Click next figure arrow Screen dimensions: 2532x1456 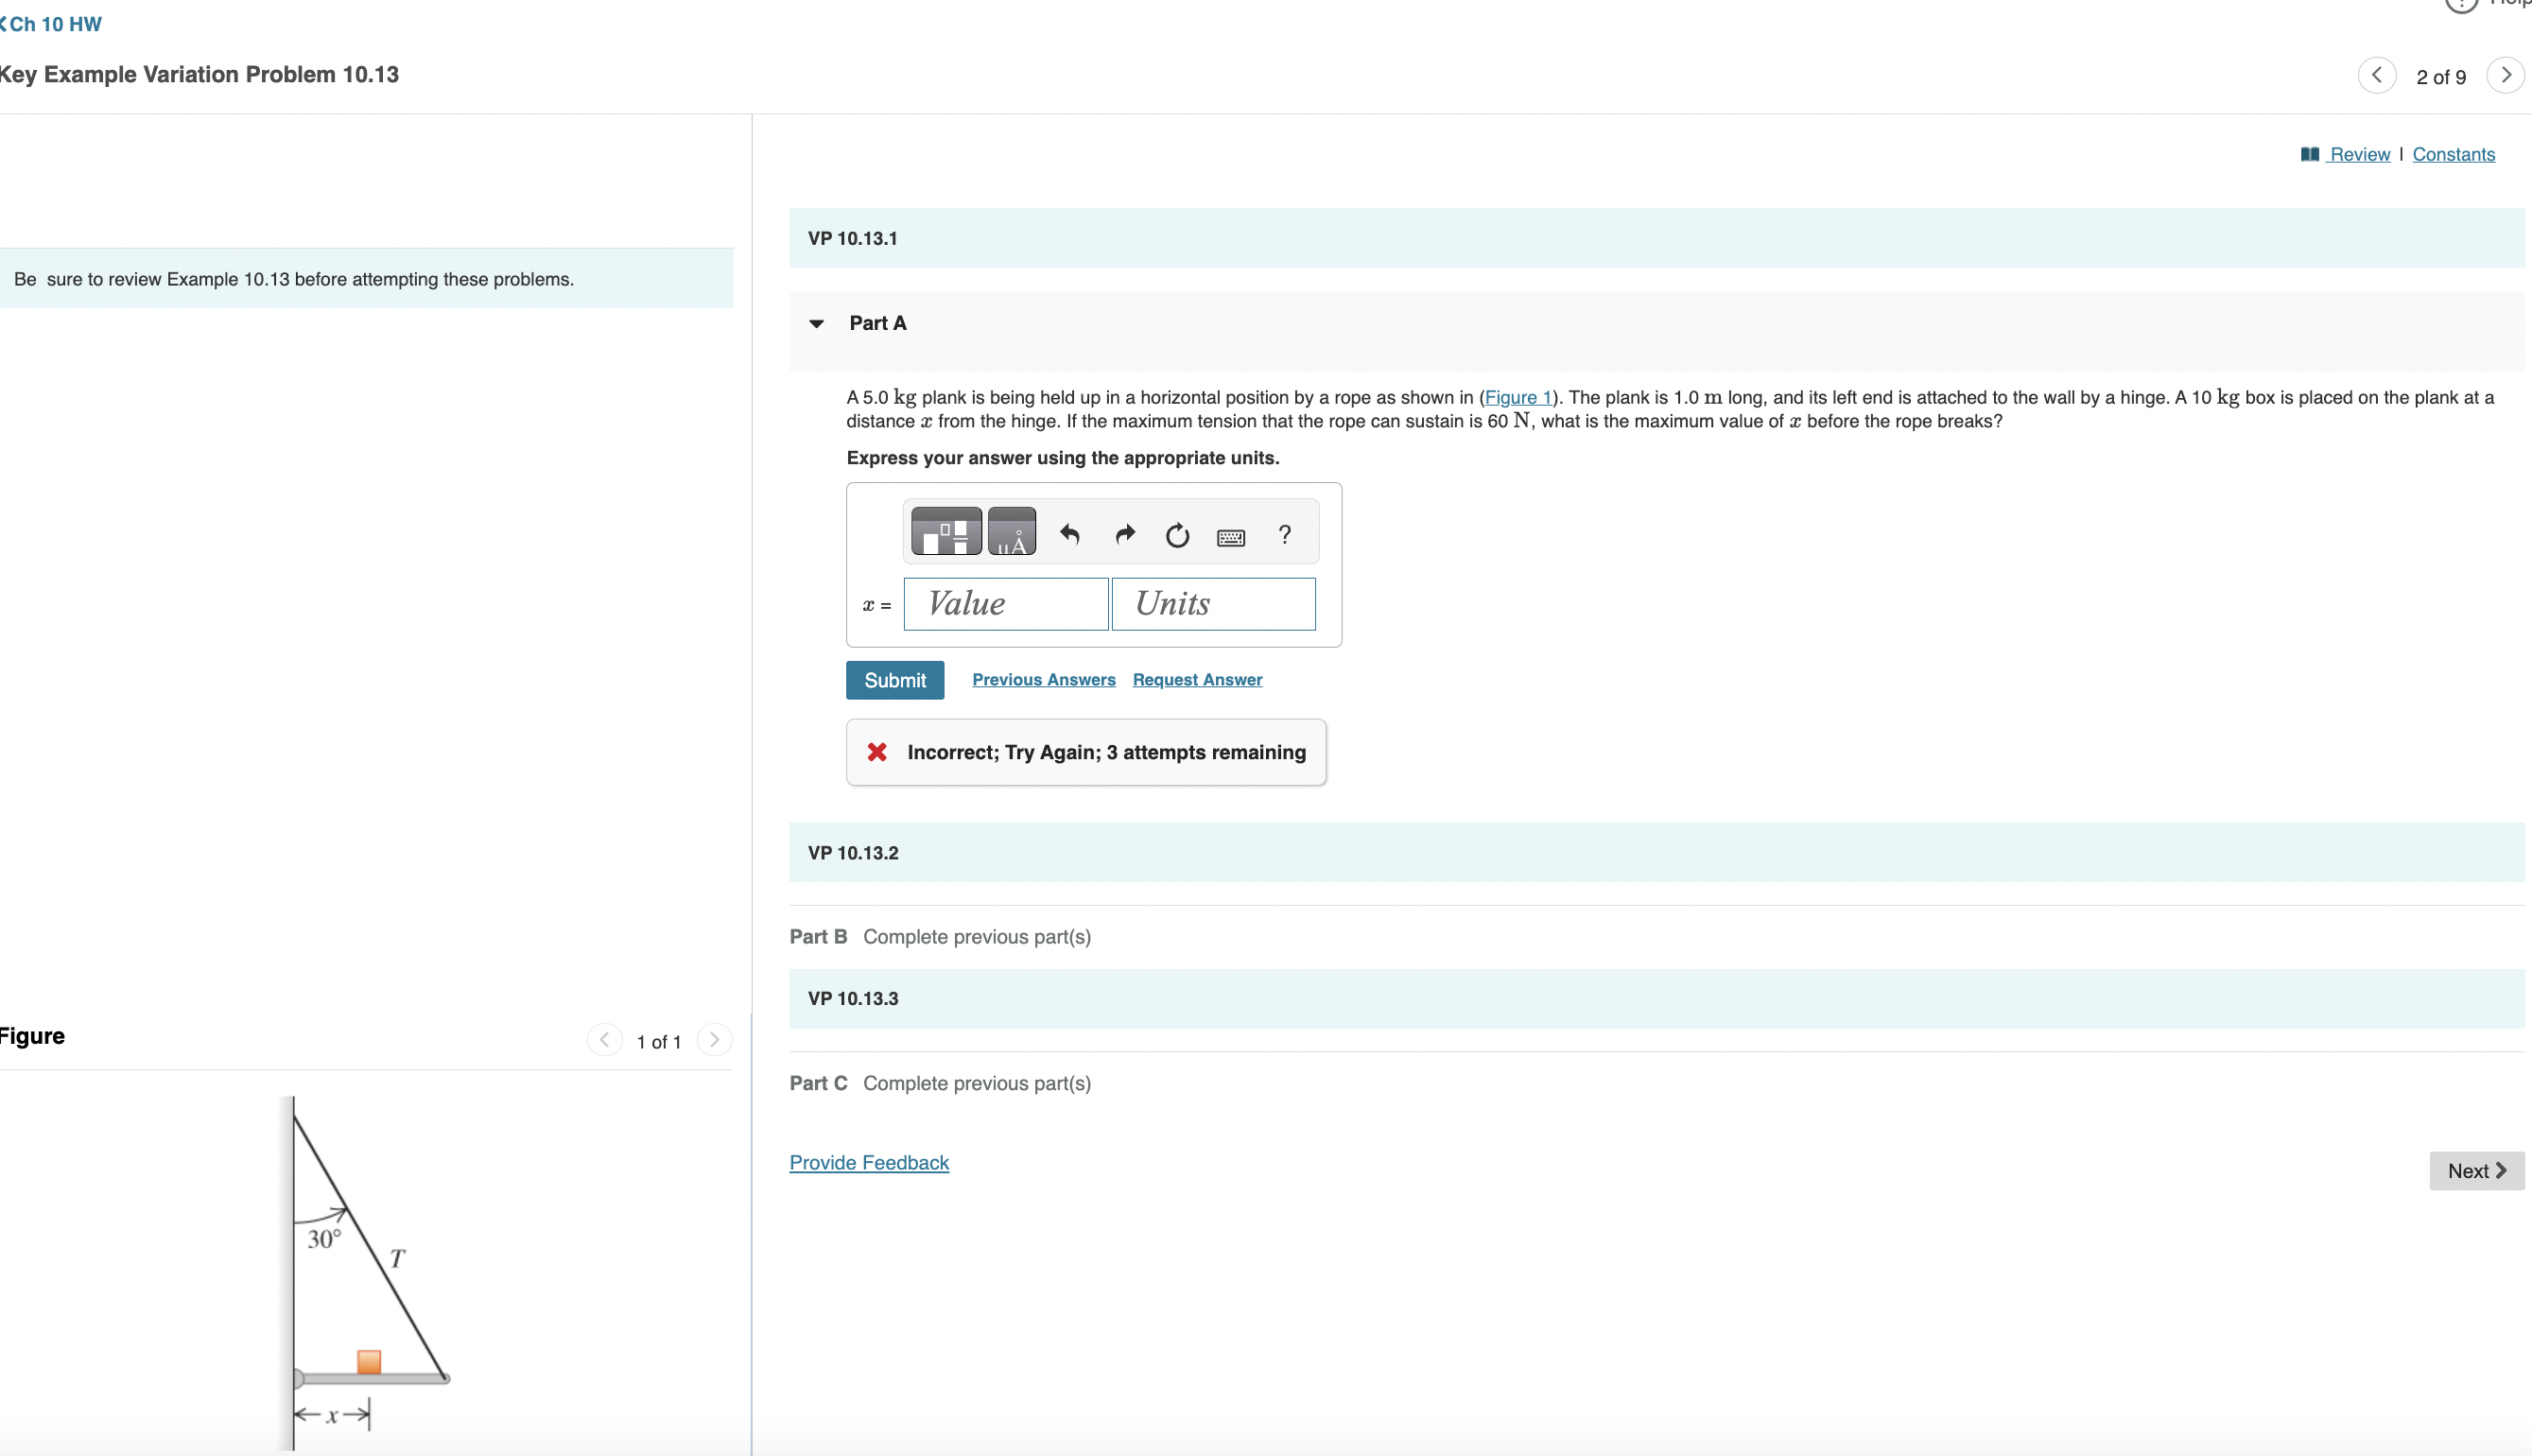tap(714, 1040)
